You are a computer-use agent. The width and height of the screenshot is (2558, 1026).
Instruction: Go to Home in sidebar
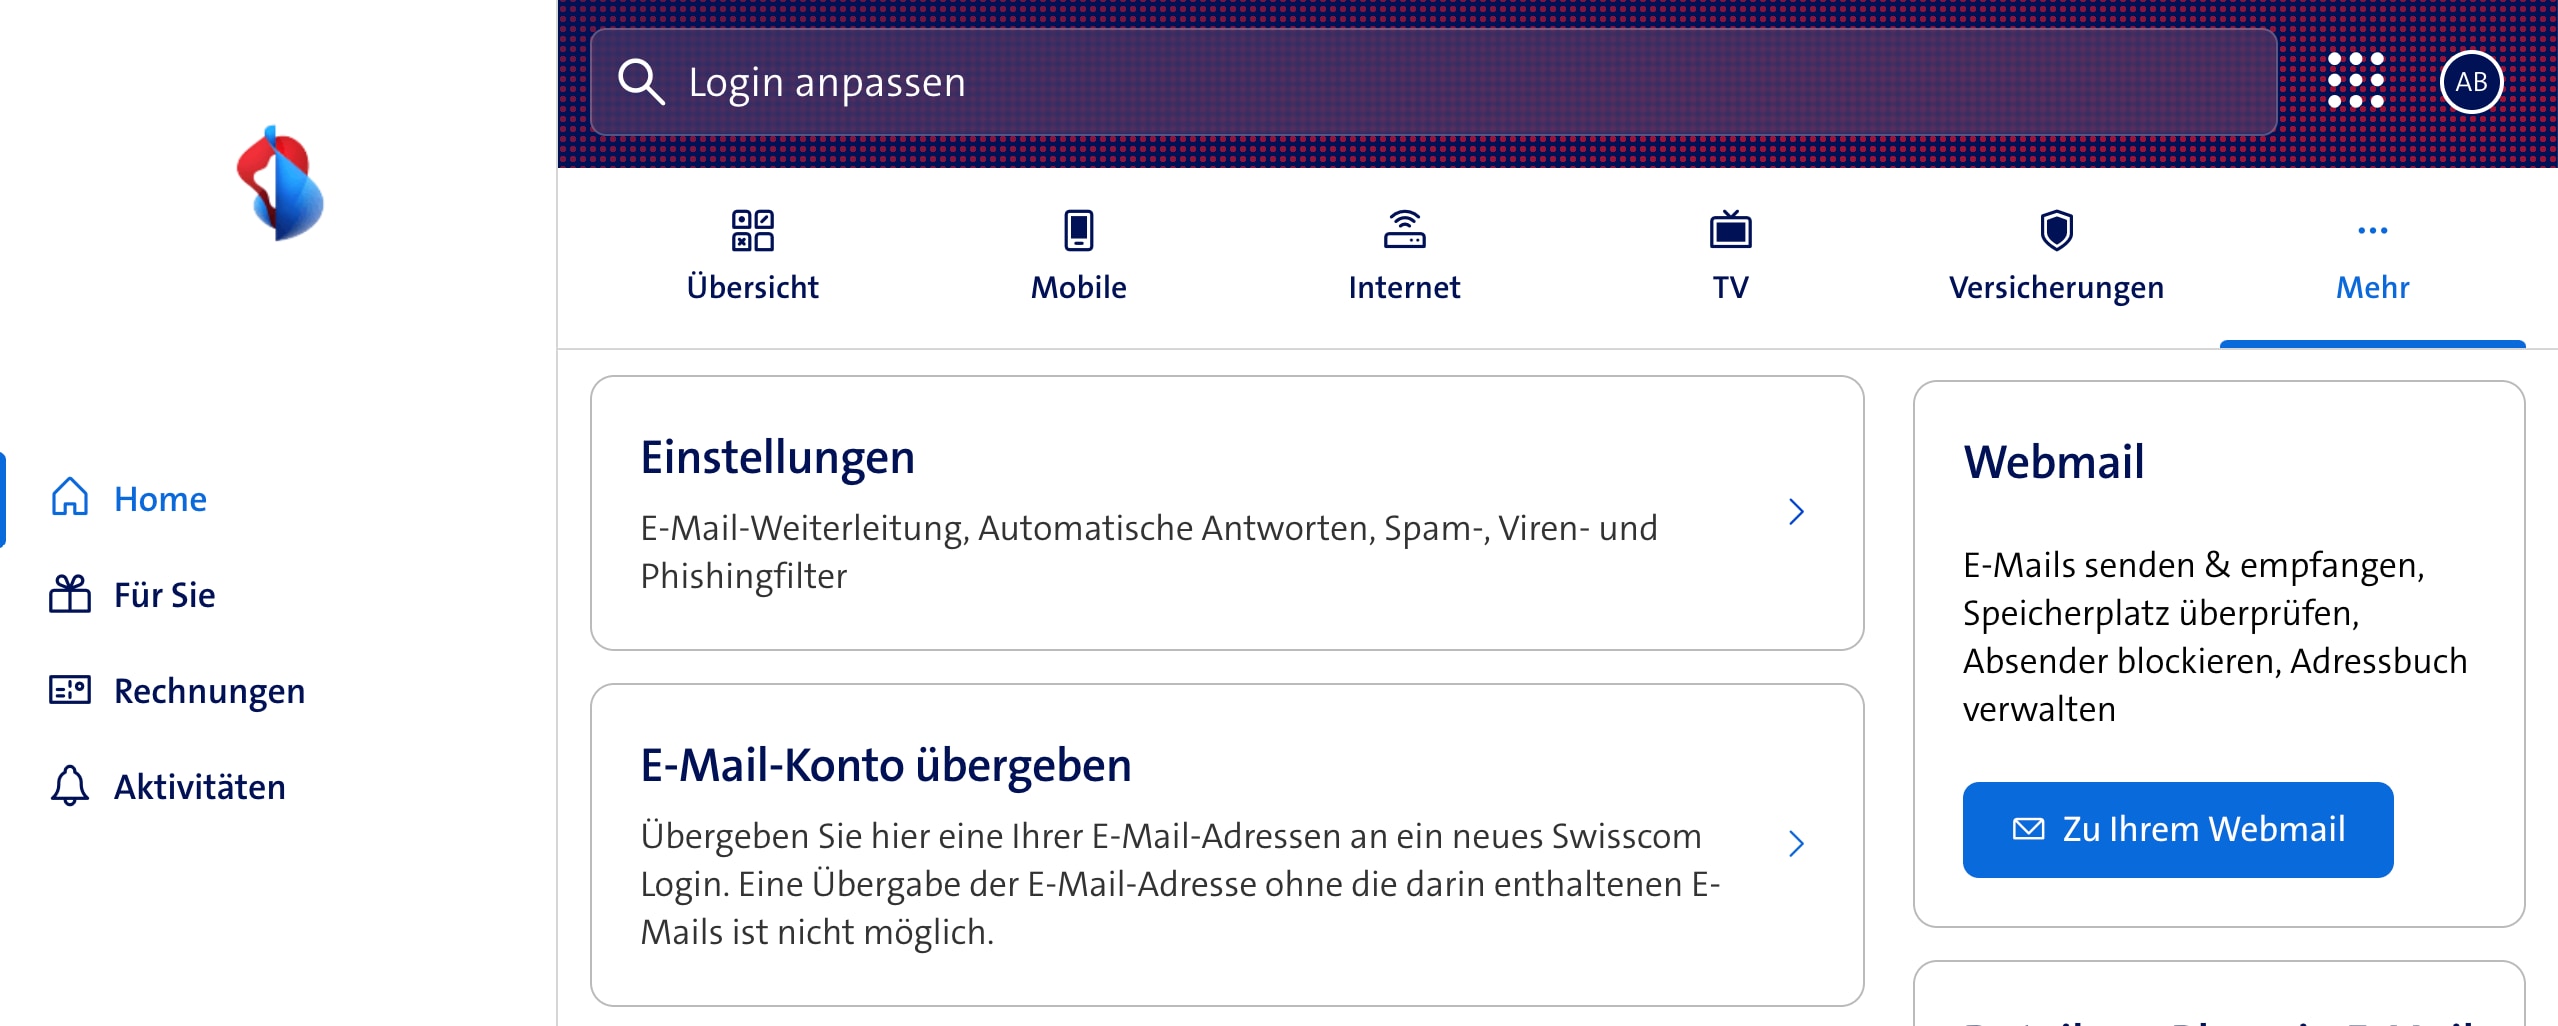click(160, 498)
